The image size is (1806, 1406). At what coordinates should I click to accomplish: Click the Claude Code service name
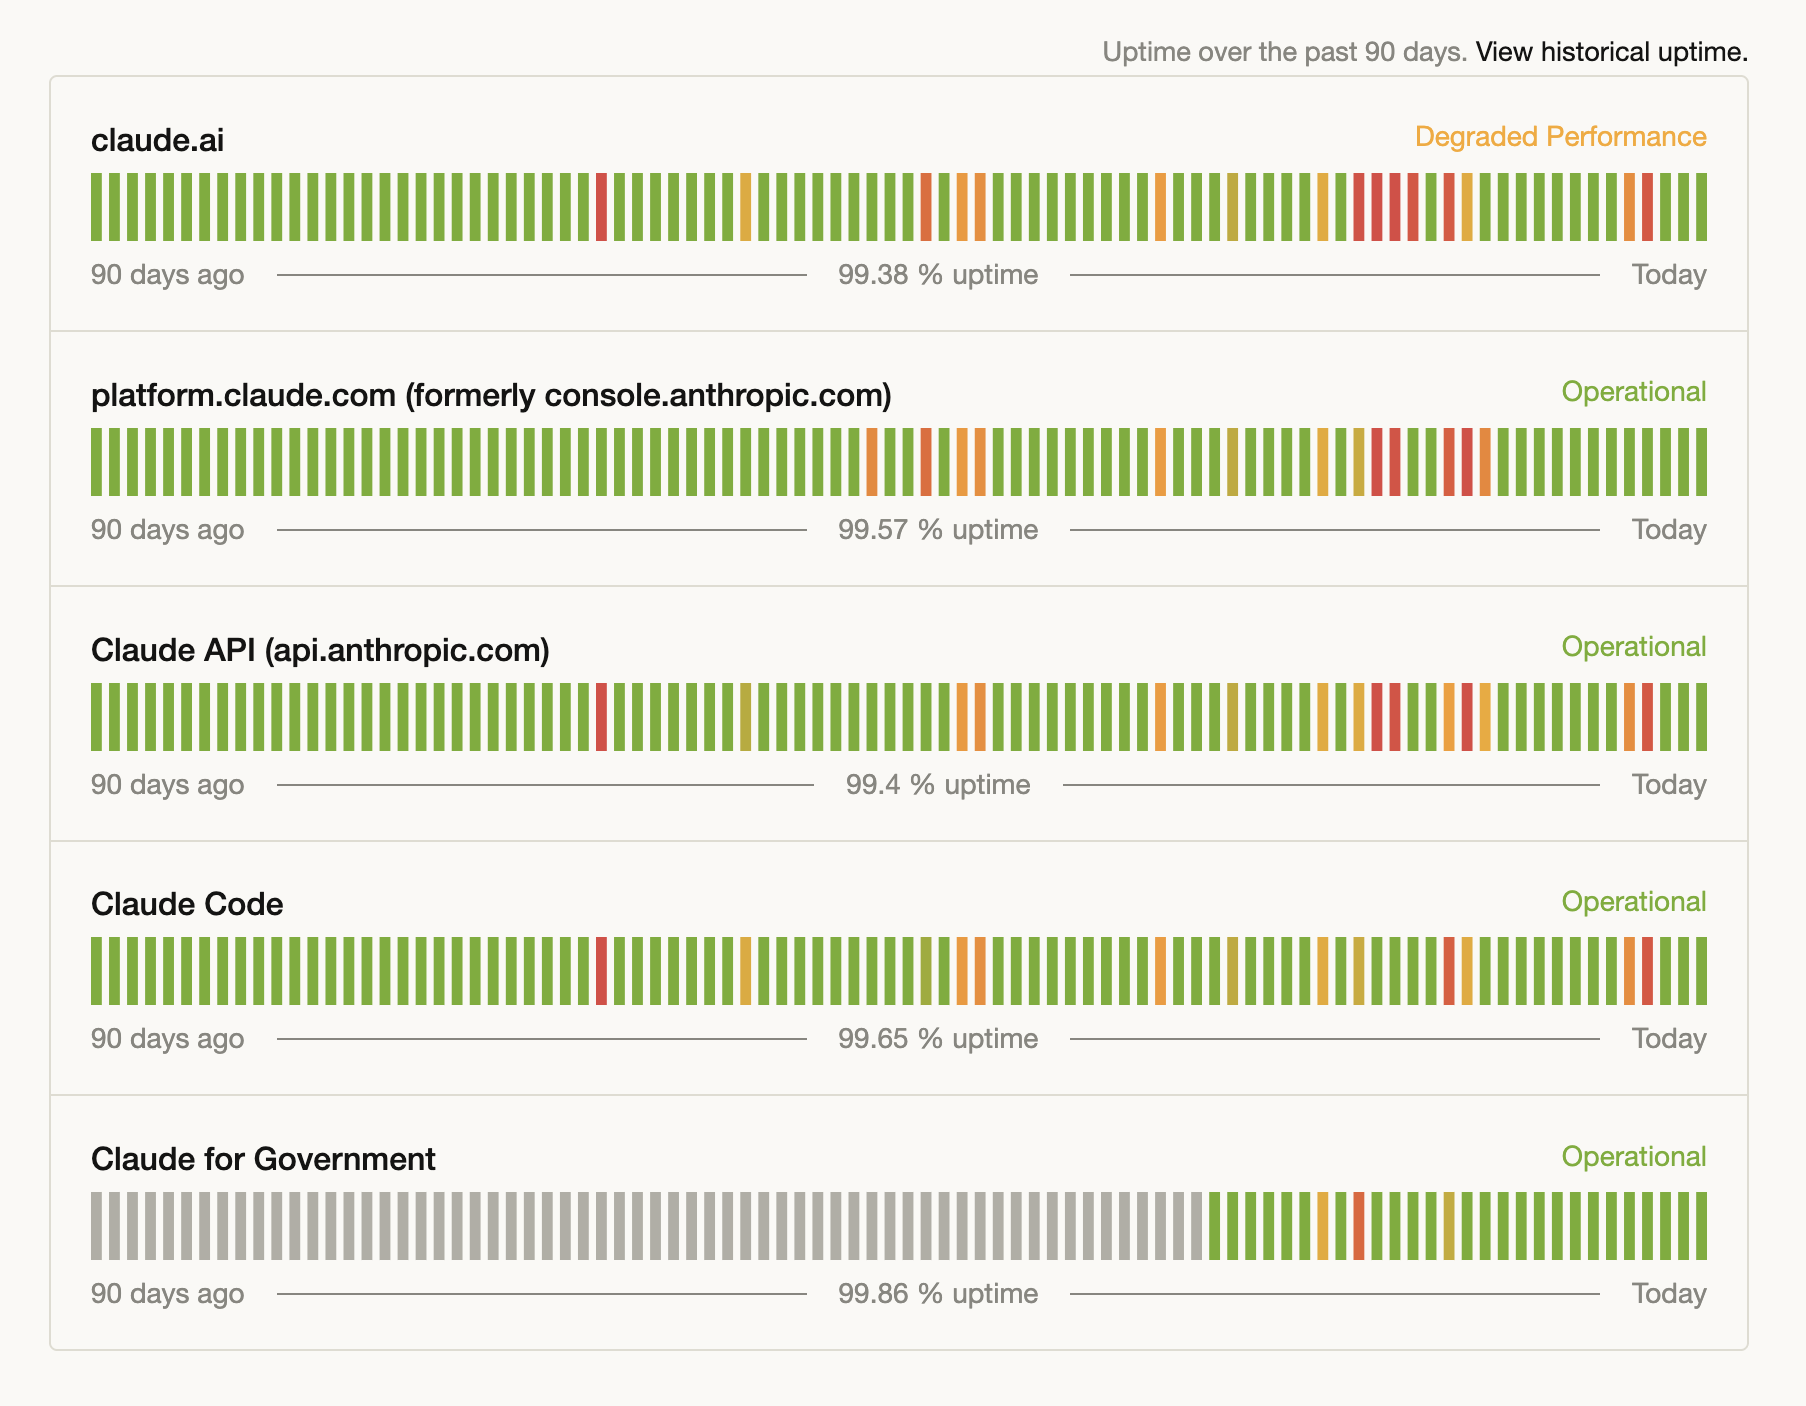185,903
